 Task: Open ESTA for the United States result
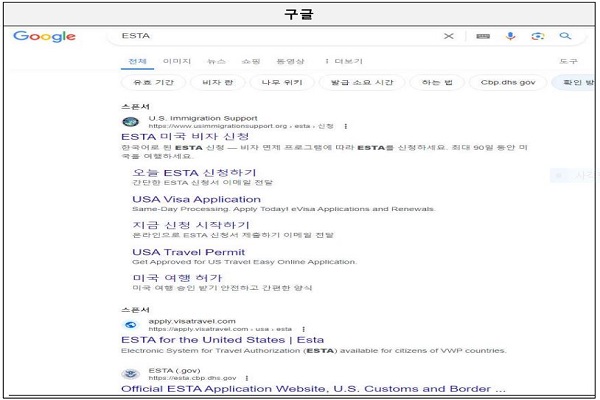point(222,340)
